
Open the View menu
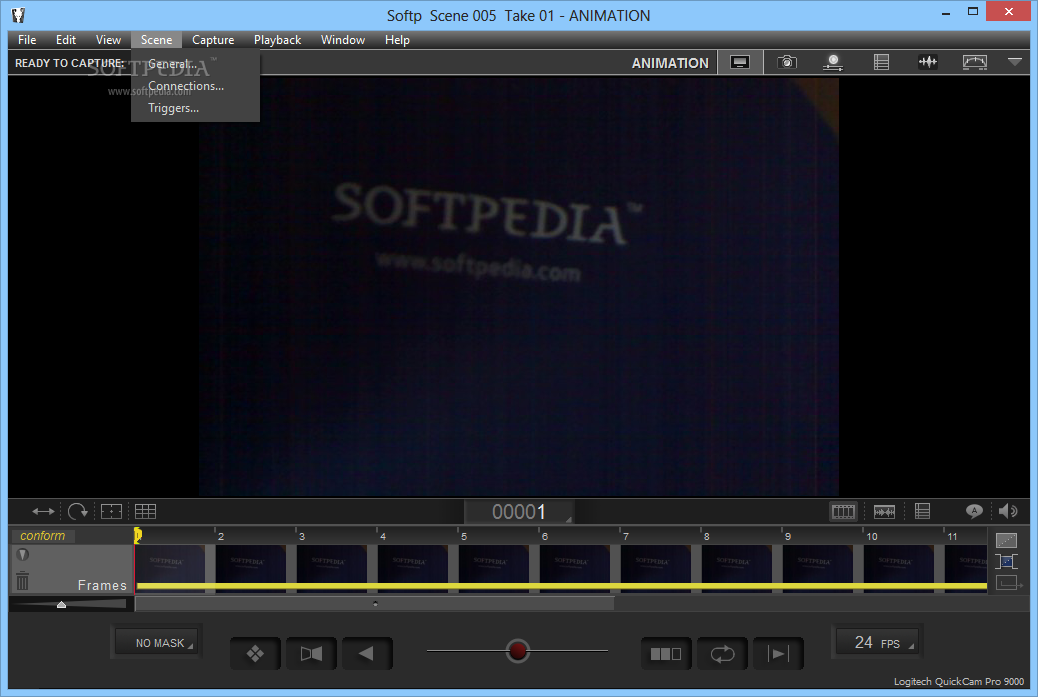[108, 40]
